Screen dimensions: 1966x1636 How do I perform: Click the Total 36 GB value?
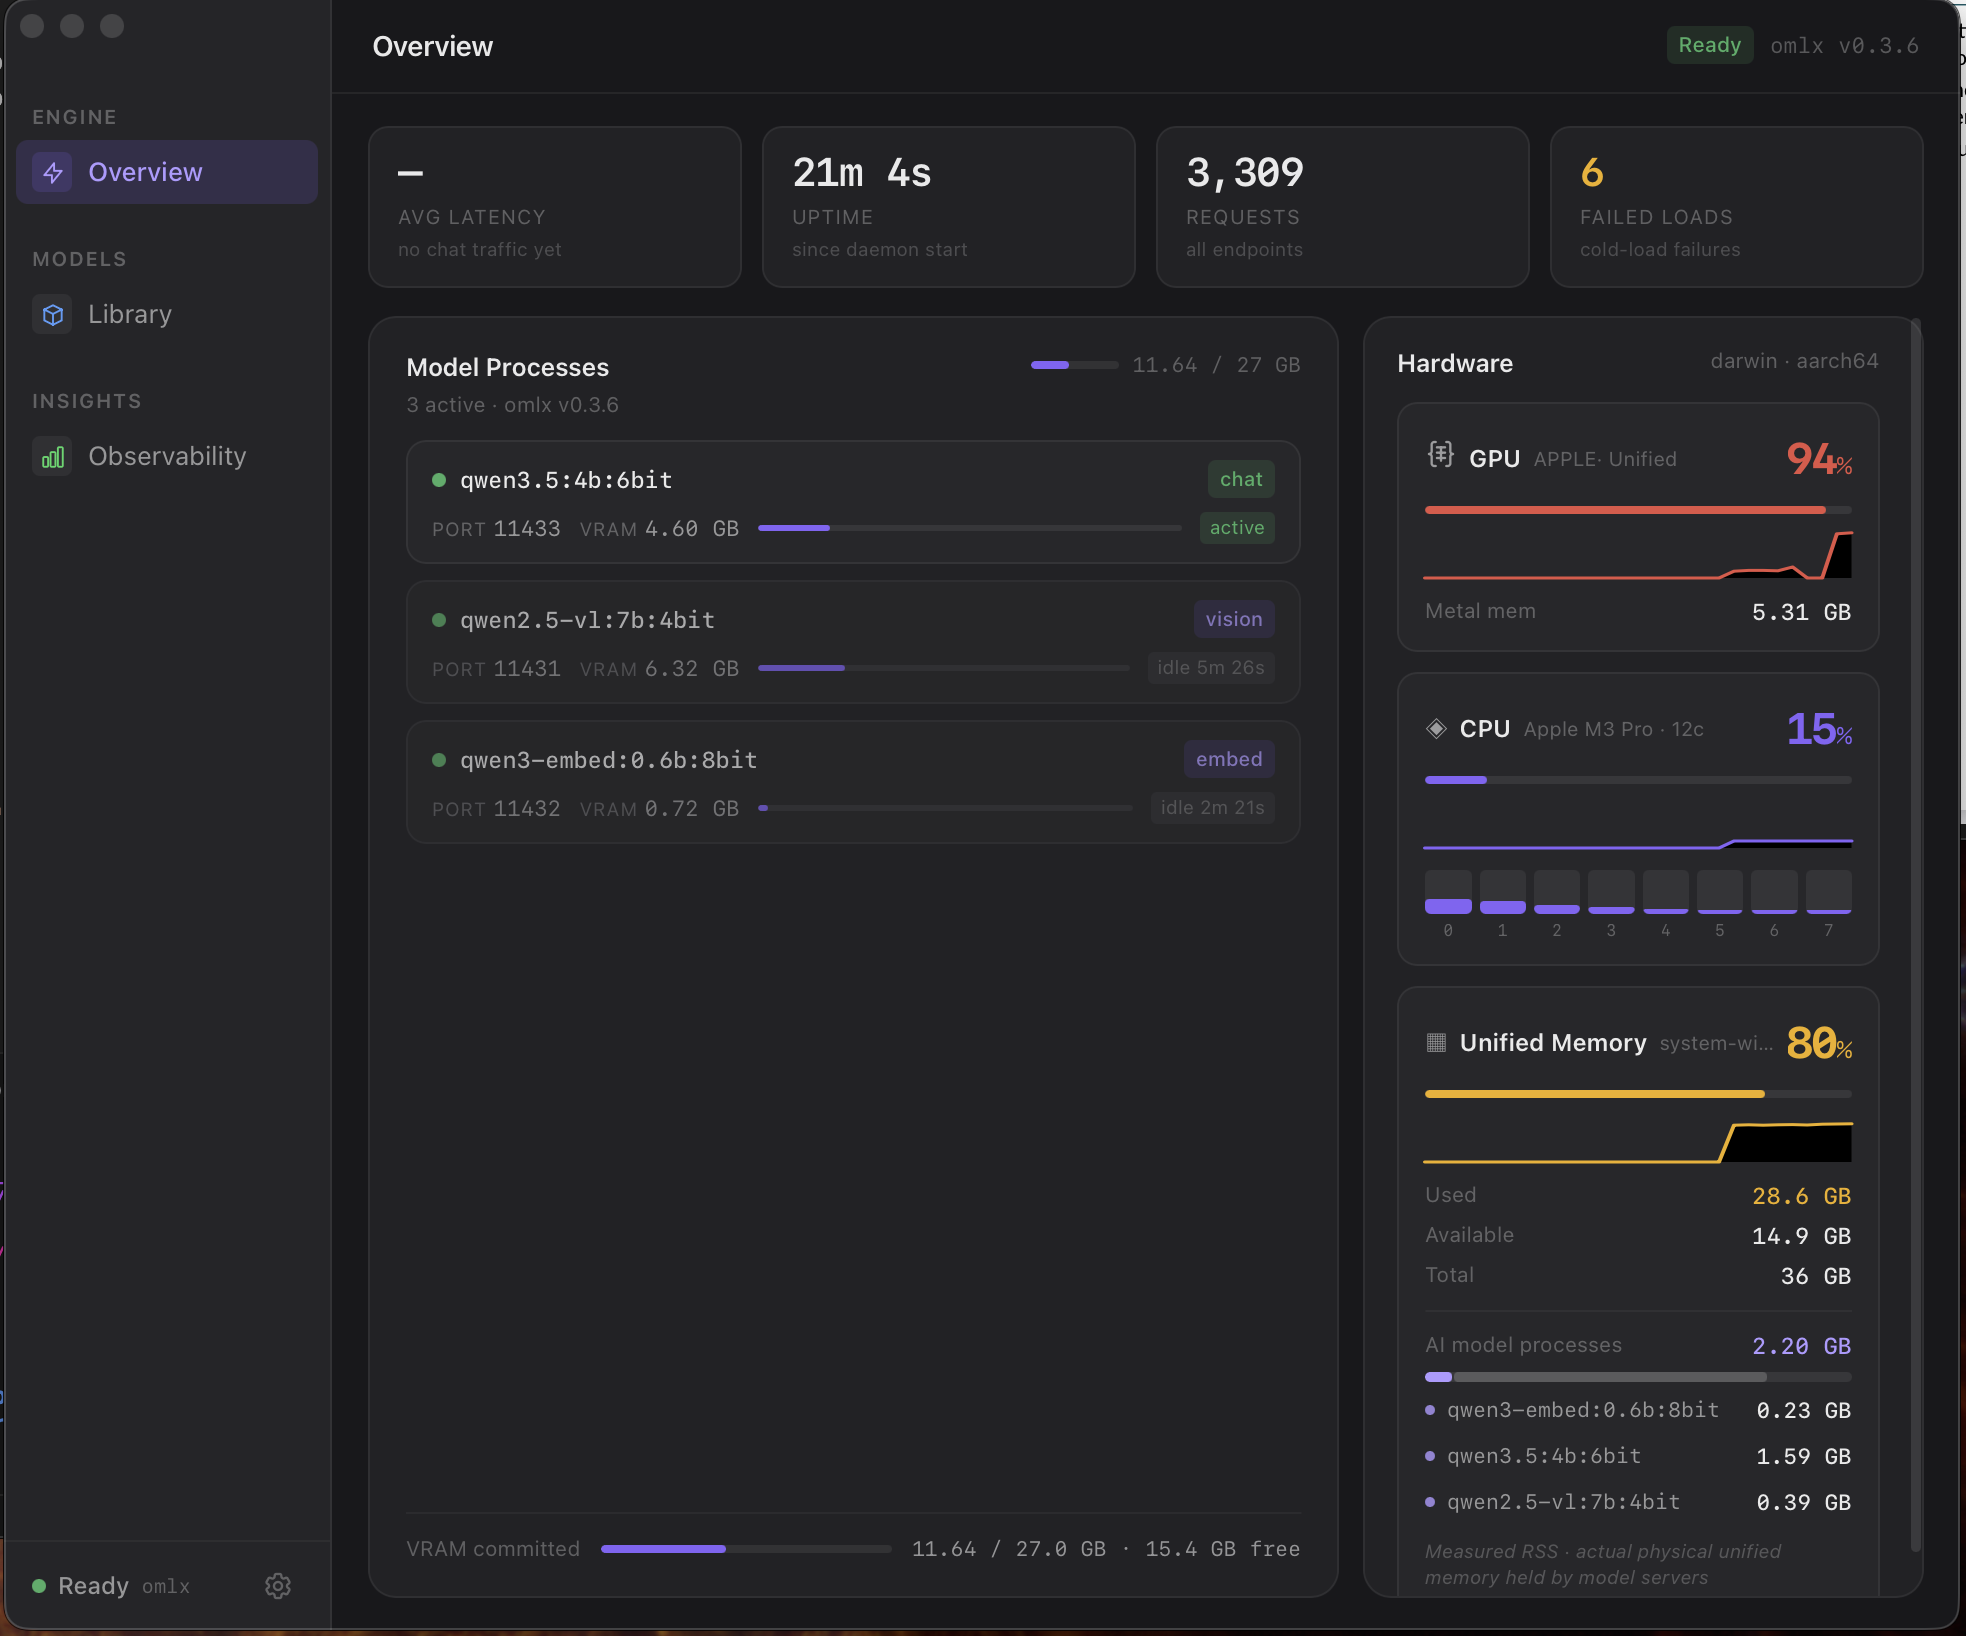coord(1815,1276)
